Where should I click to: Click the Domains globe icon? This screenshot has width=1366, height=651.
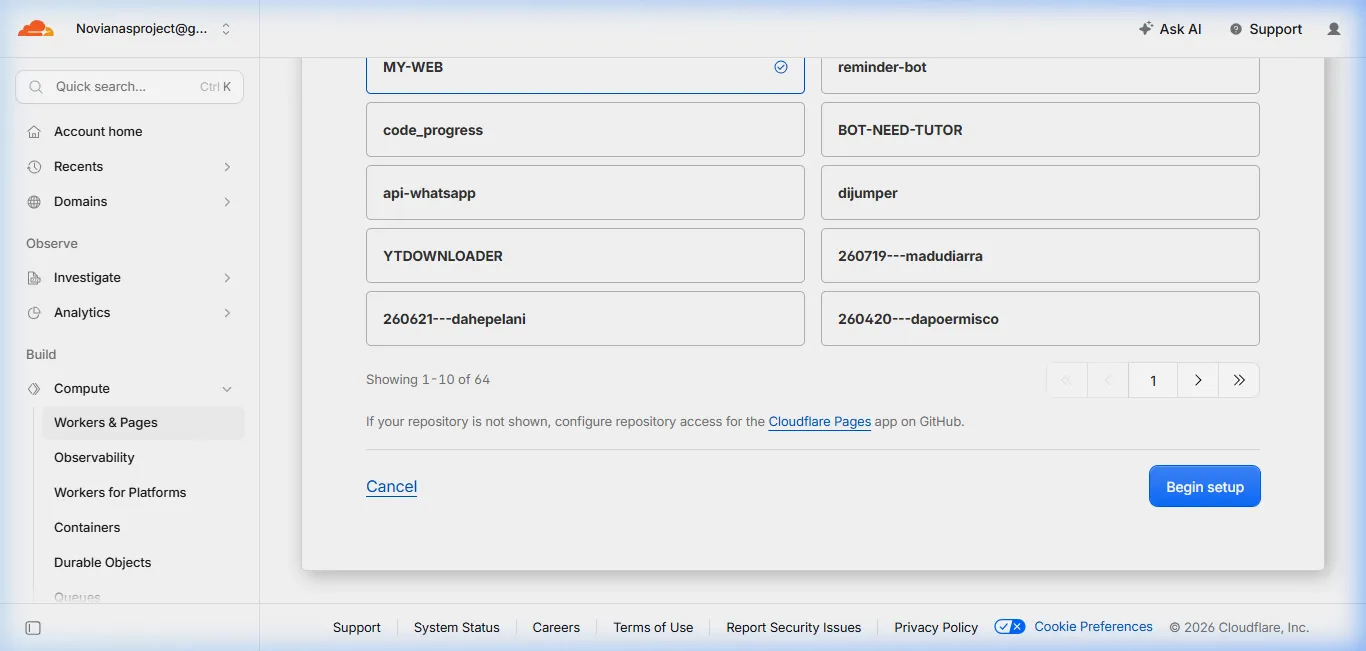(x=34, y=201)
